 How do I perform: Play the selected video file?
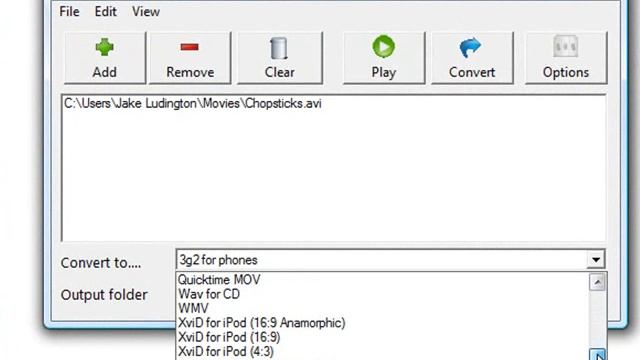coord(384,58)
